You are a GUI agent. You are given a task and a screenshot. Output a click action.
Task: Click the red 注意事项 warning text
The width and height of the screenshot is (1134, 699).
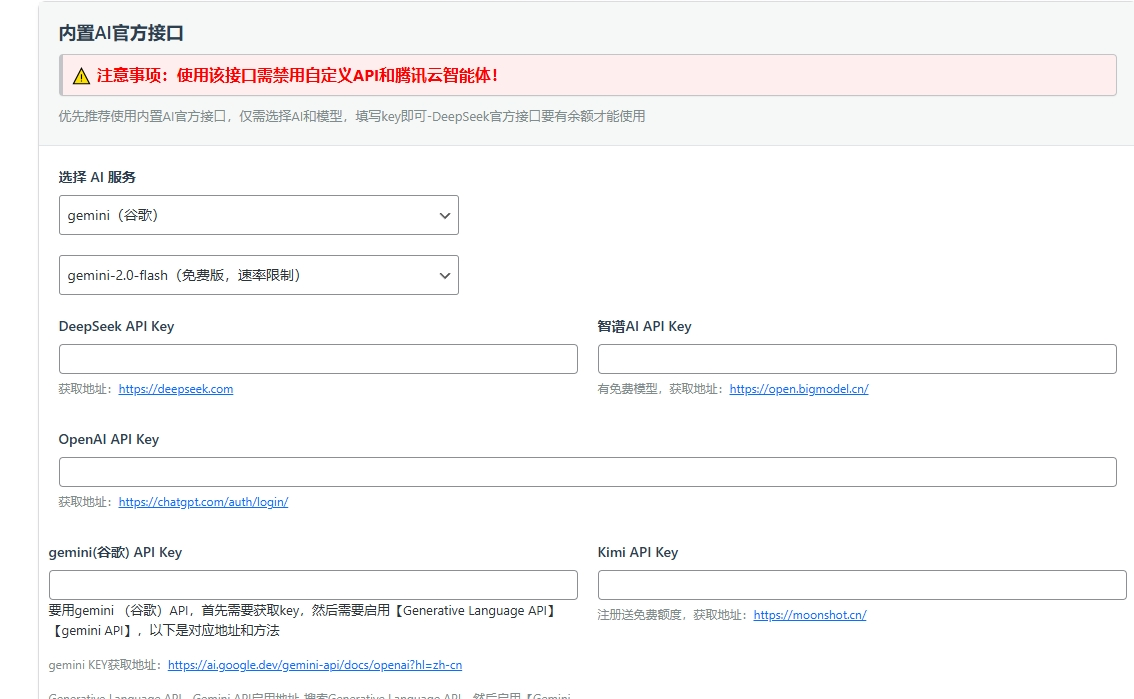pos(297,75)
